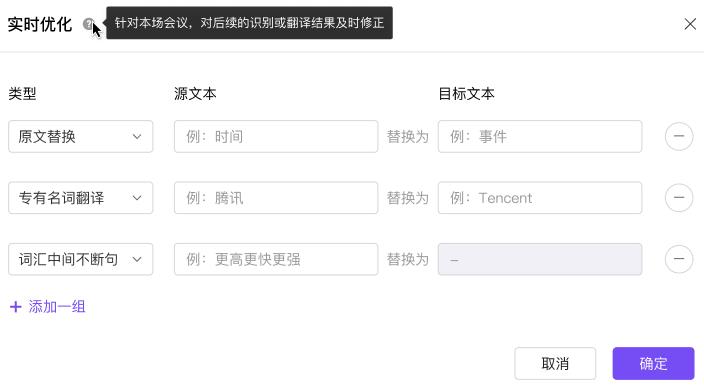This screenshot has height=389, width=704.
Task: Expand the chevron arrow in the 原文替换 selector
Action: 137,137
